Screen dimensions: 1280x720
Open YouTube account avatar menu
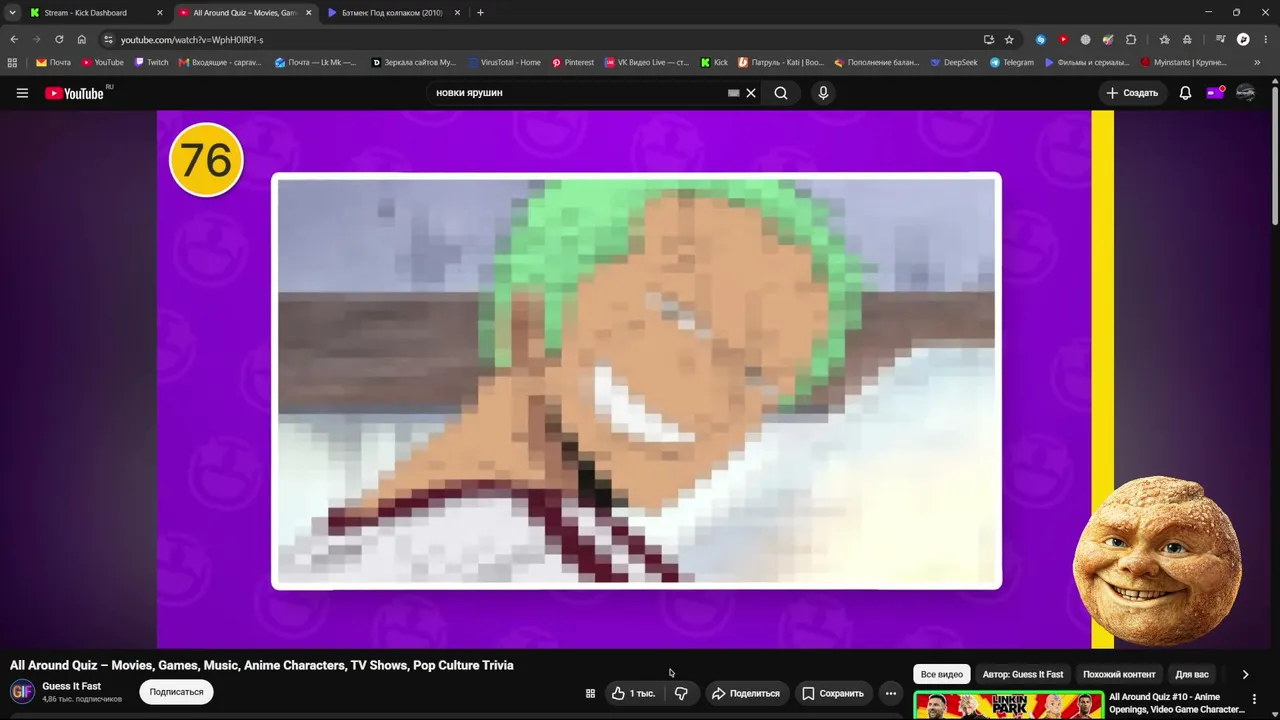tap(1245, 93)
